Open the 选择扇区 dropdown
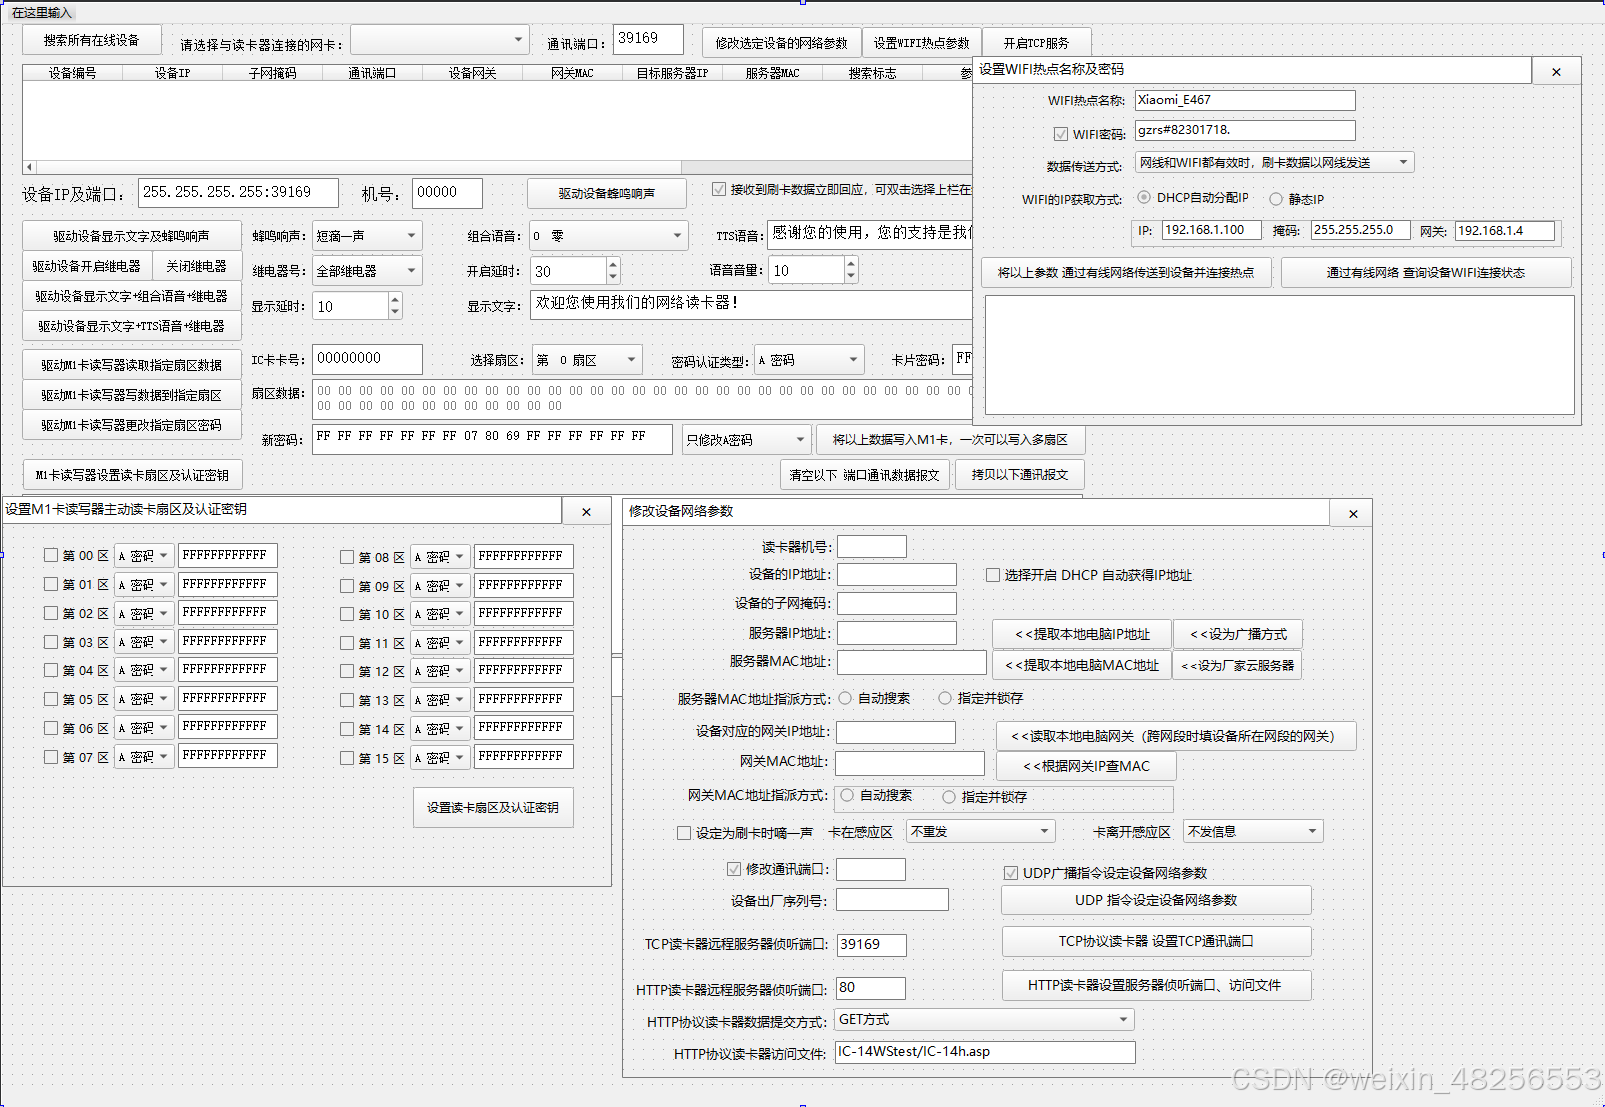Image resolution: width=1605 pixels, height=1107 pixels. click(587, 360)
